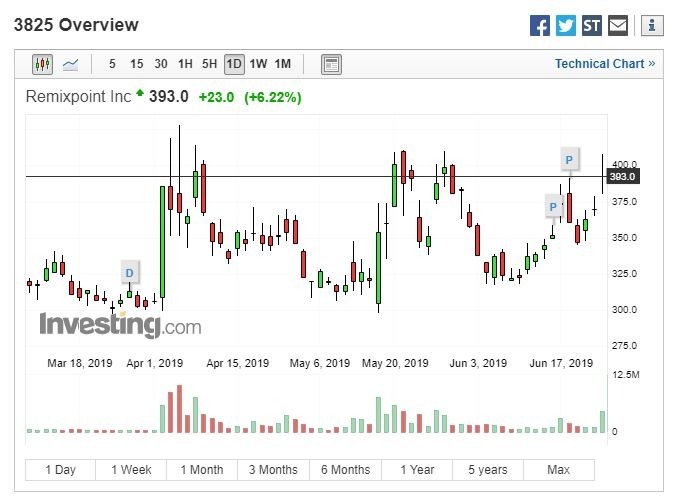Select 30 minute interval
The height and width of the screenshot is (501, 676).
click(161, 64)
